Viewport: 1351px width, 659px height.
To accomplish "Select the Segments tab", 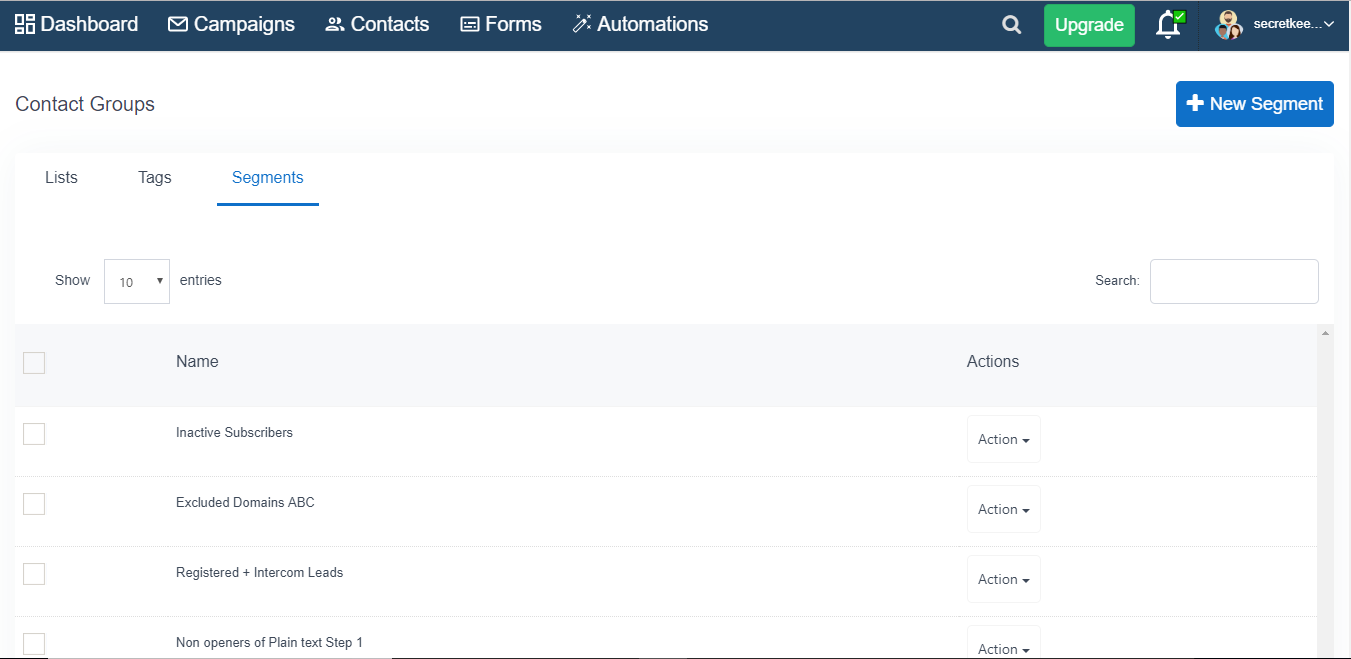I will [x=268, y=178].
